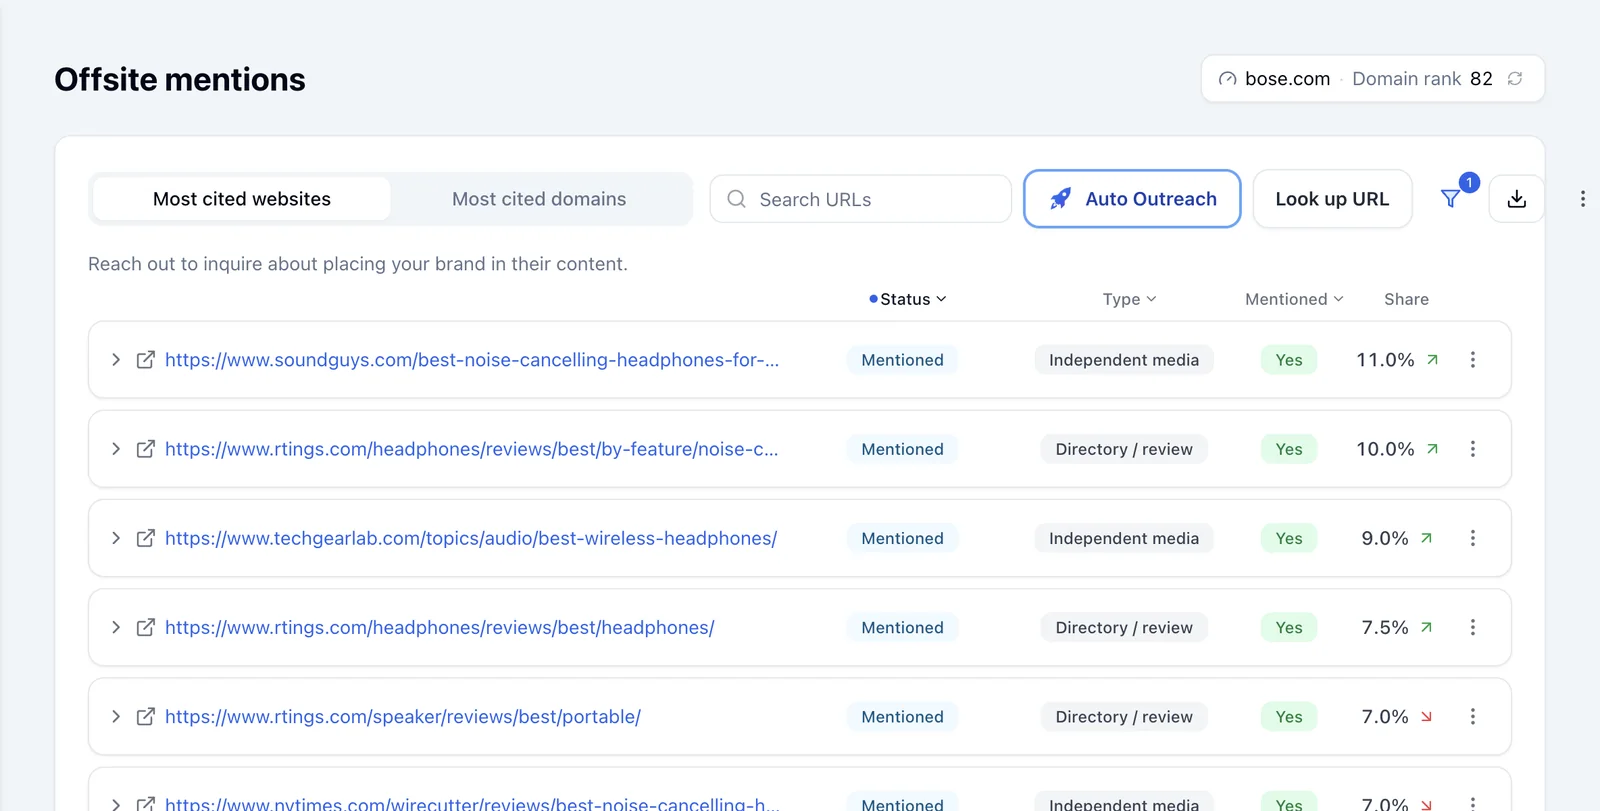
Task: Switch to Most cited domains tab
Action: (539, 199)
